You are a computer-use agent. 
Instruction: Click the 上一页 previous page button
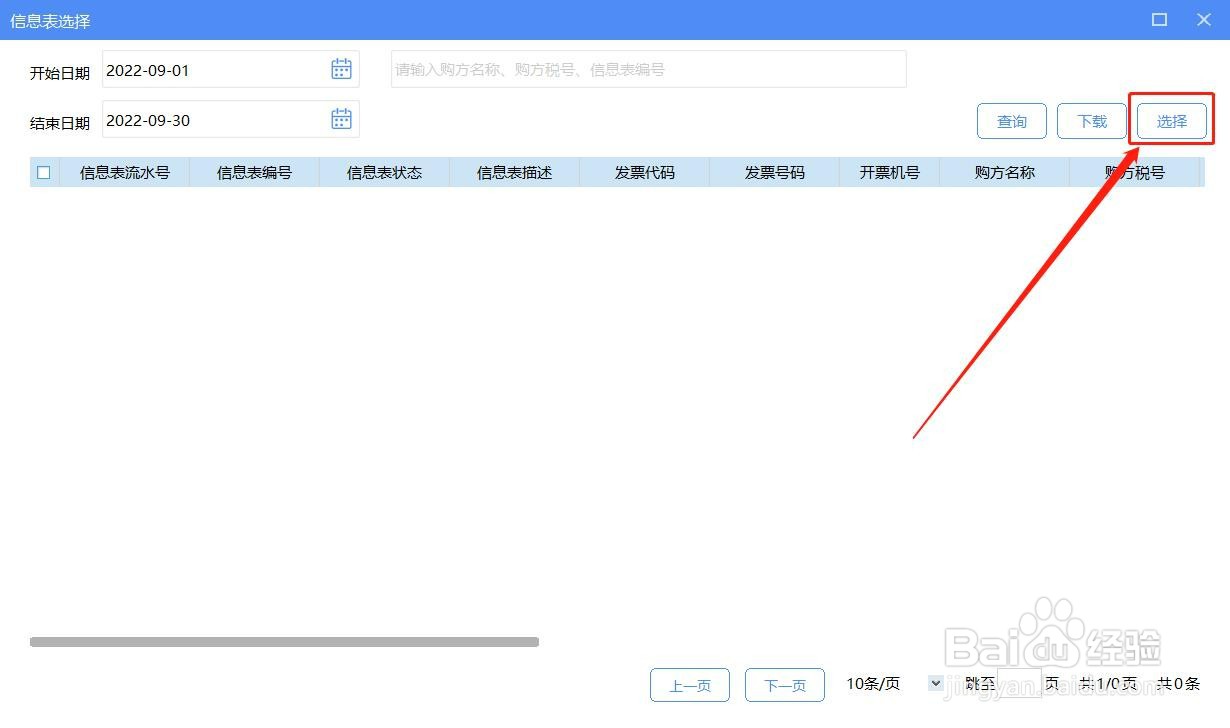690,685
